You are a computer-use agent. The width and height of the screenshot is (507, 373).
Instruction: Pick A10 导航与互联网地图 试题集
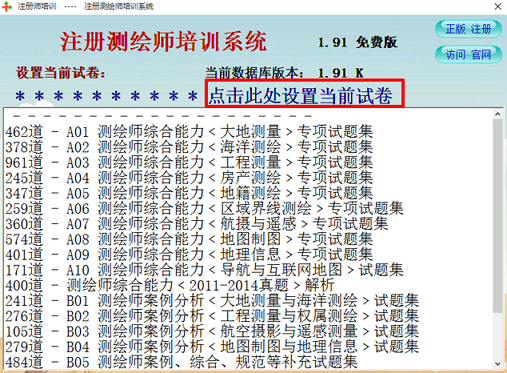[x=204, y=270]
